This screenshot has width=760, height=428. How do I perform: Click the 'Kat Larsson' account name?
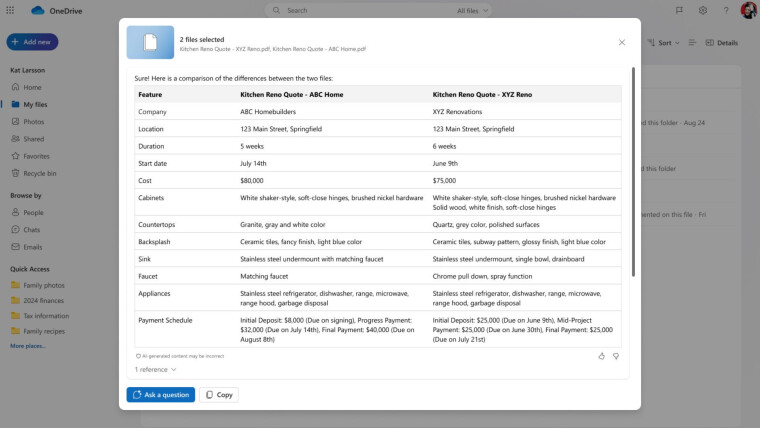point(28,70)
